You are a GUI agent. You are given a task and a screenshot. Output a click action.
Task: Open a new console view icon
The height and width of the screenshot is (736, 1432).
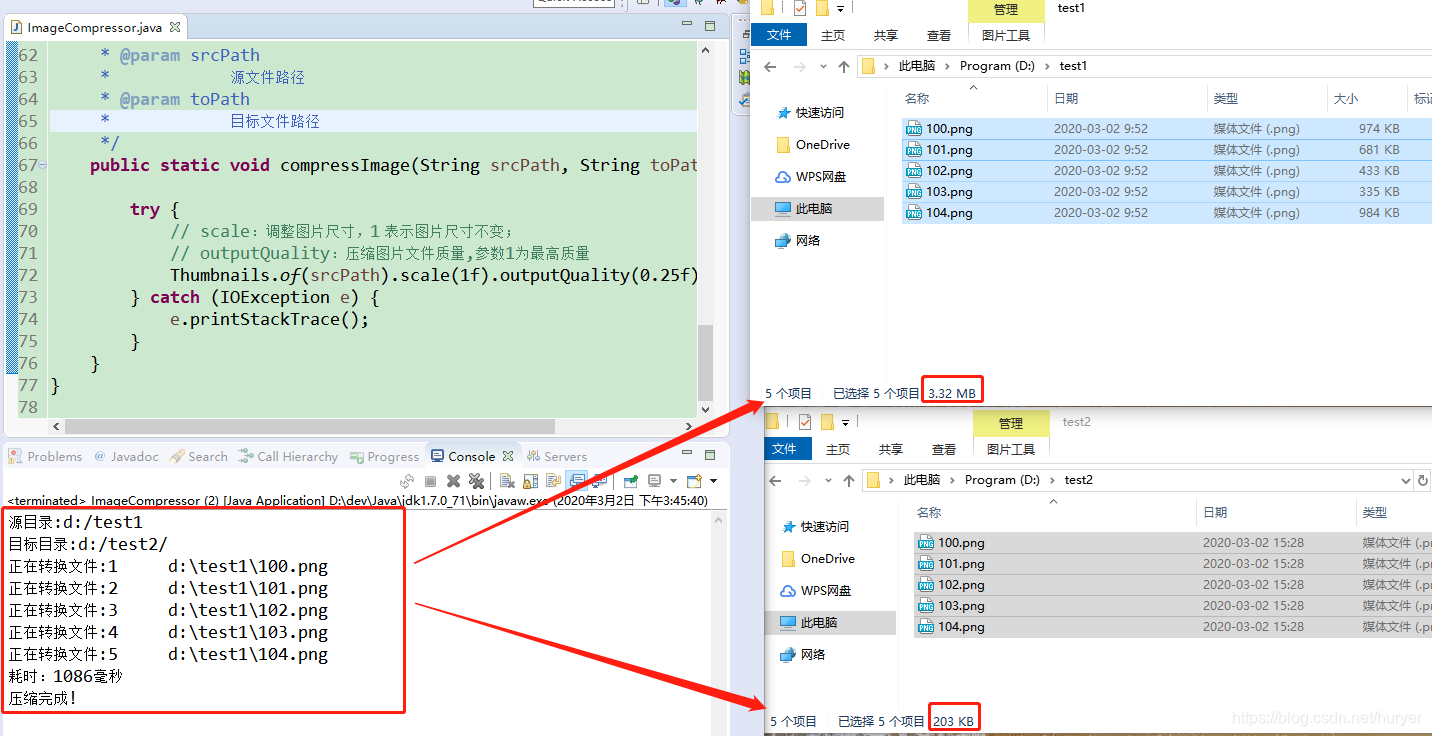click(694, 481)
